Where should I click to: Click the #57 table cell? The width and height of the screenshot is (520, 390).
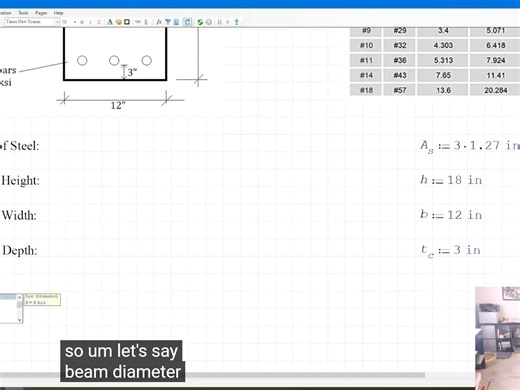click(400, 90)
